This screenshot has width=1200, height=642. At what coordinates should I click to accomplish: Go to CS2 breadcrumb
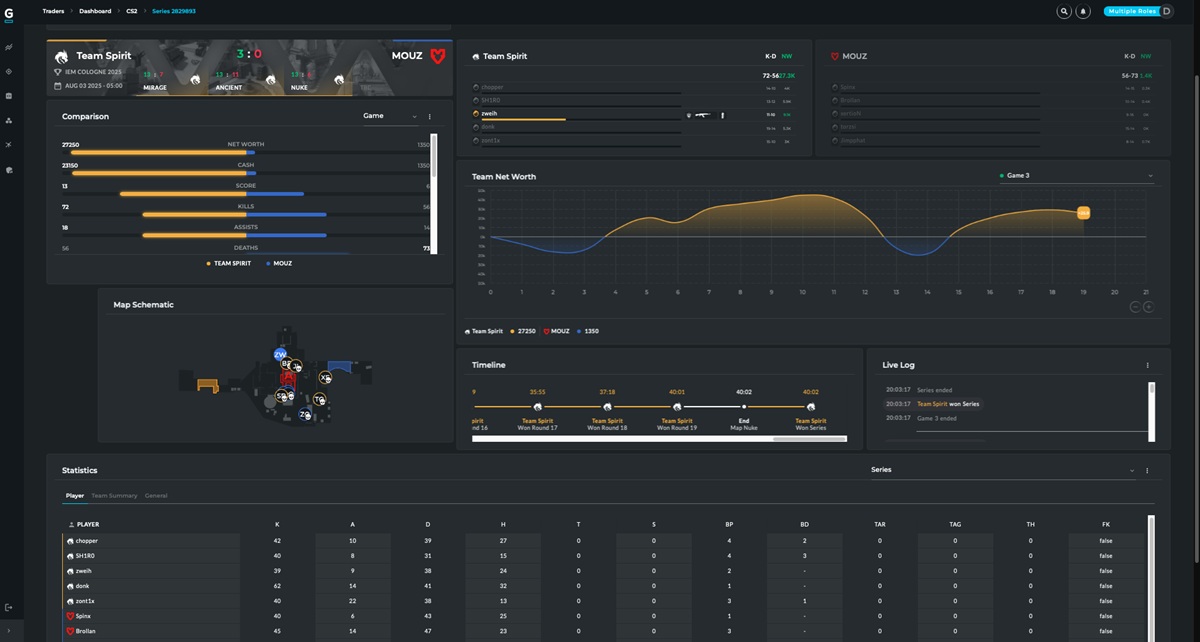(x=132, y=11)
